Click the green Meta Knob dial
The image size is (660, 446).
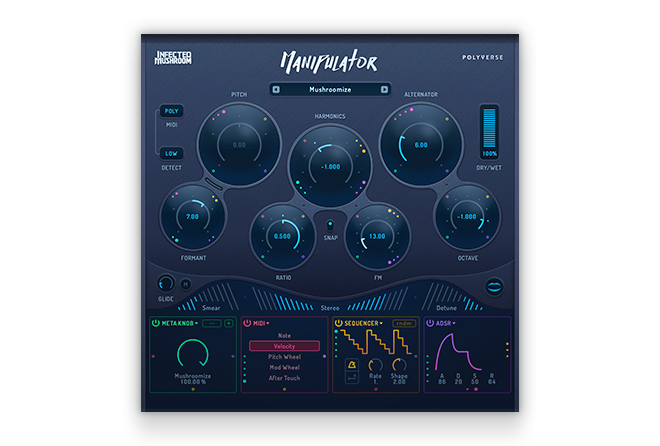(x=192, y=354)
